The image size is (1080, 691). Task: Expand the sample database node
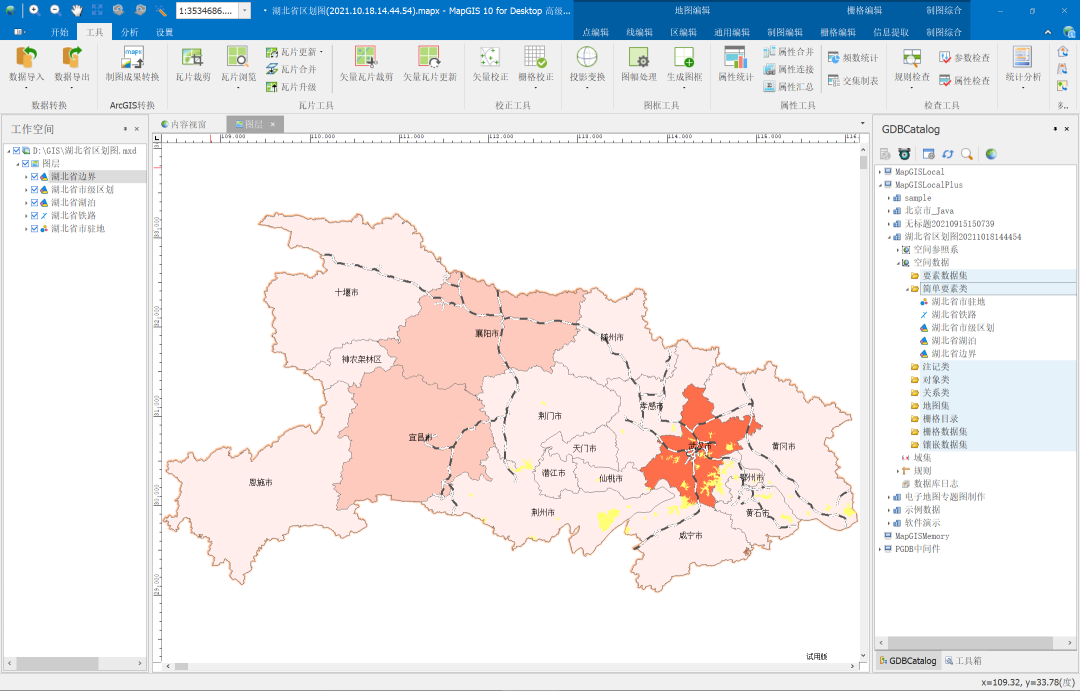[x=889, y=198]
